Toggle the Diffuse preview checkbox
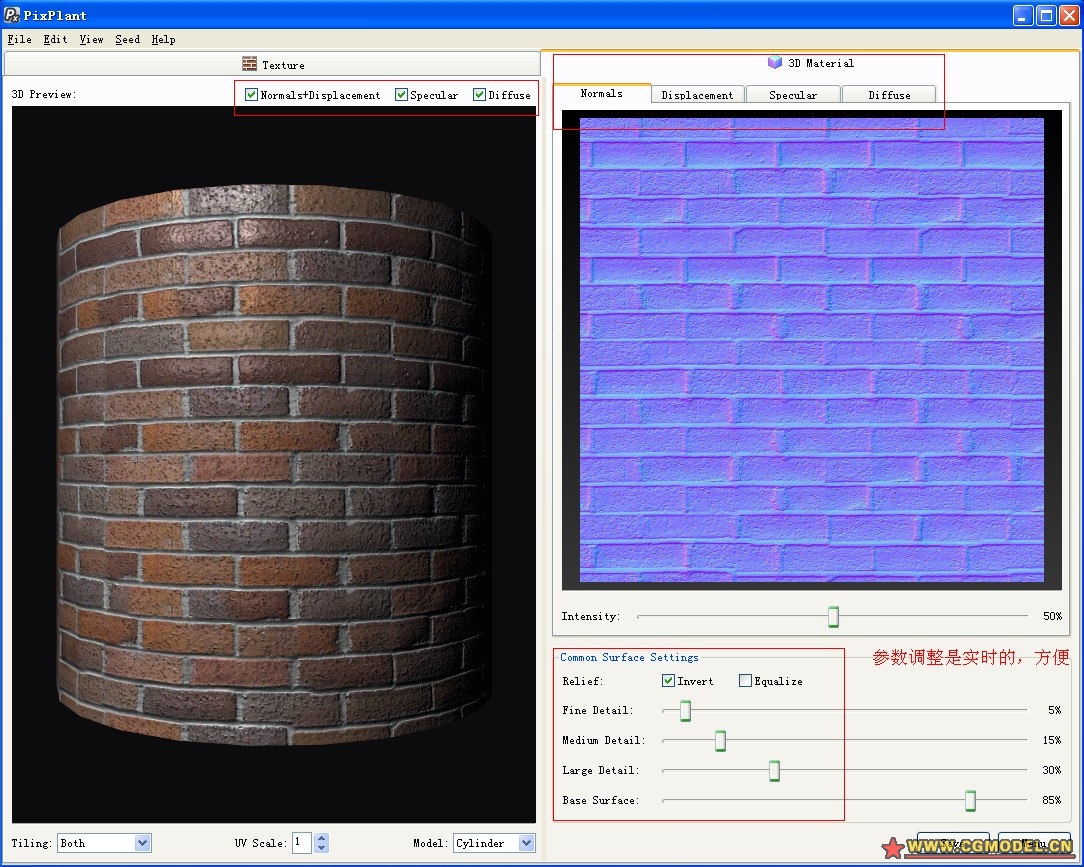The height and width of the screenshot is (867, 1084). (480, 95)
